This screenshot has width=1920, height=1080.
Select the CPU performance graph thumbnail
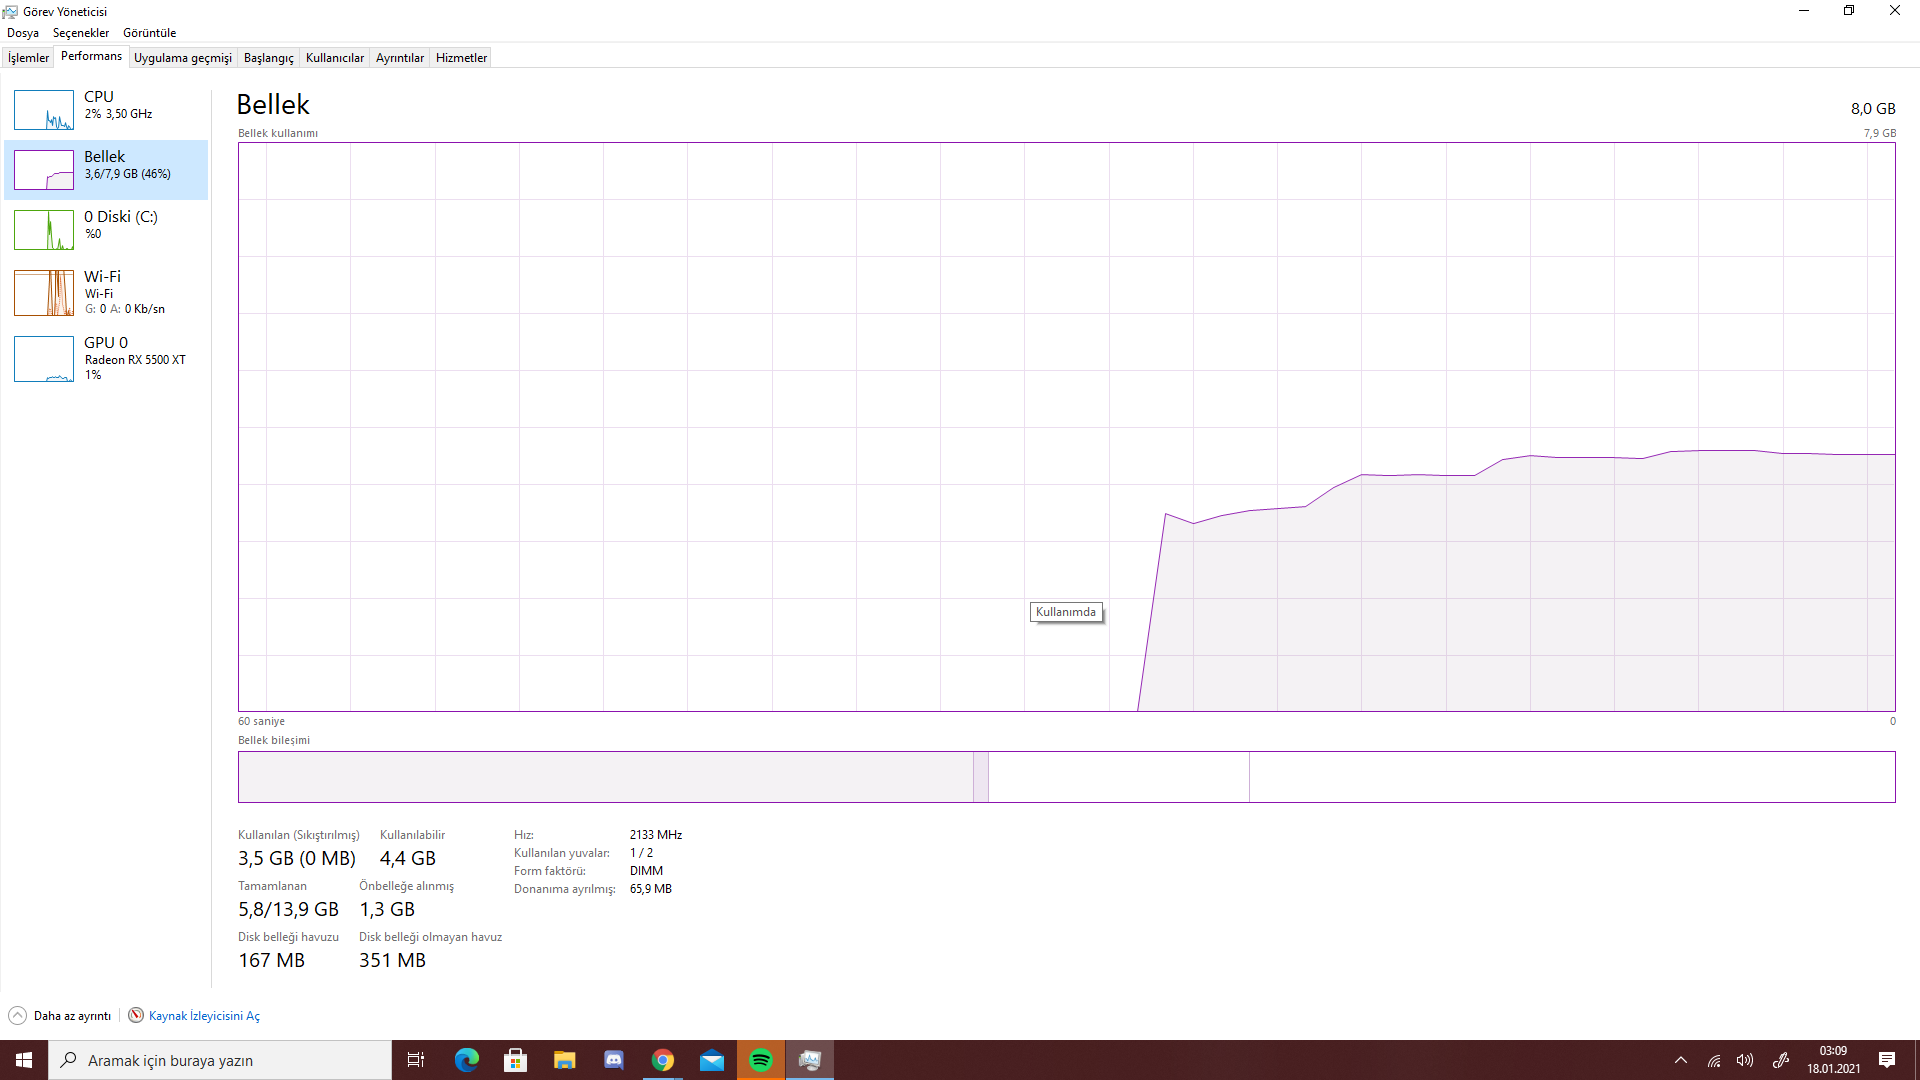pos(44,110)
